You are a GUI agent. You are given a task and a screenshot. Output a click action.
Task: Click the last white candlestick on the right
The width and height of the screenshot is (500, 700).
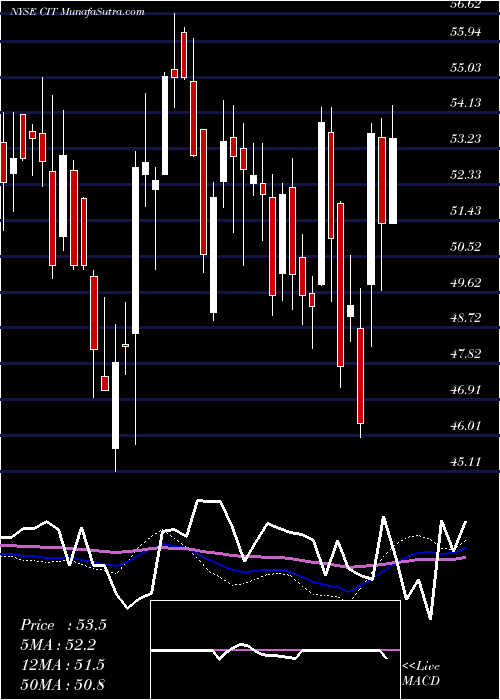393,181
